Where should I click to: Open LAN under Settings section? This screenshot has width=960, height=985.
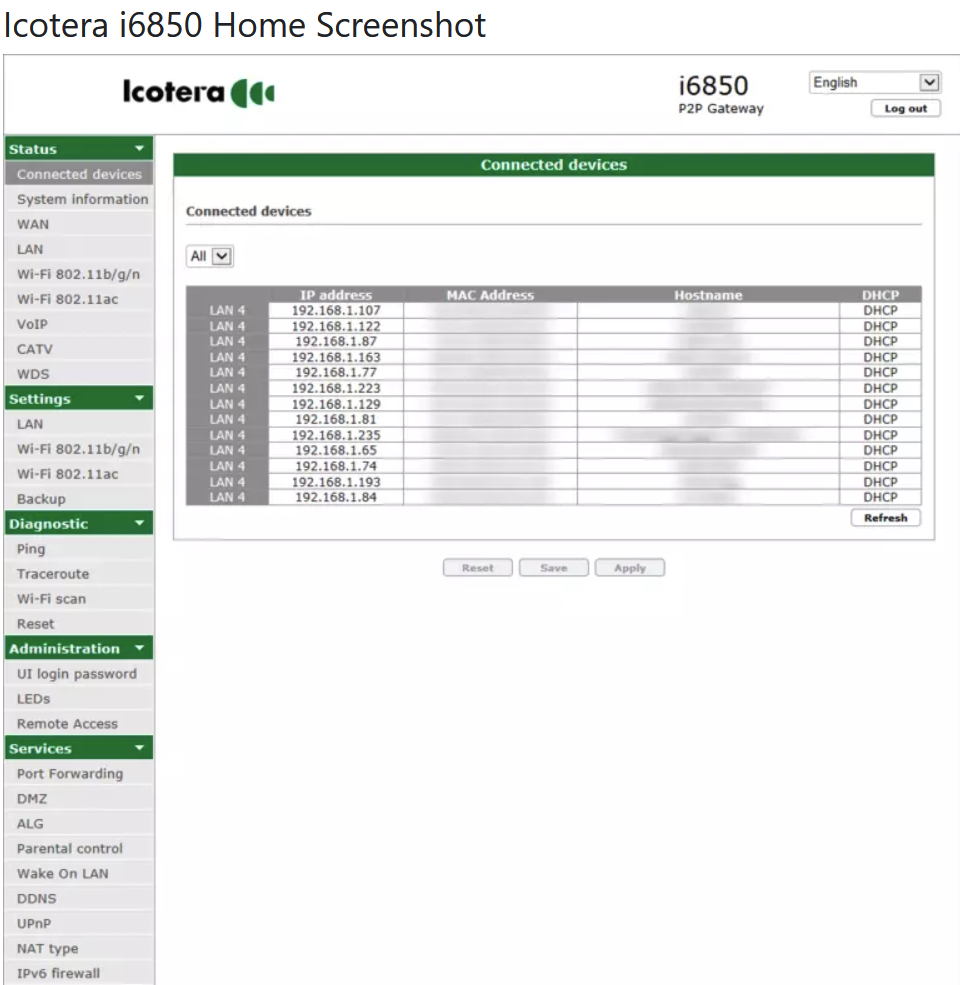(79, 424)
